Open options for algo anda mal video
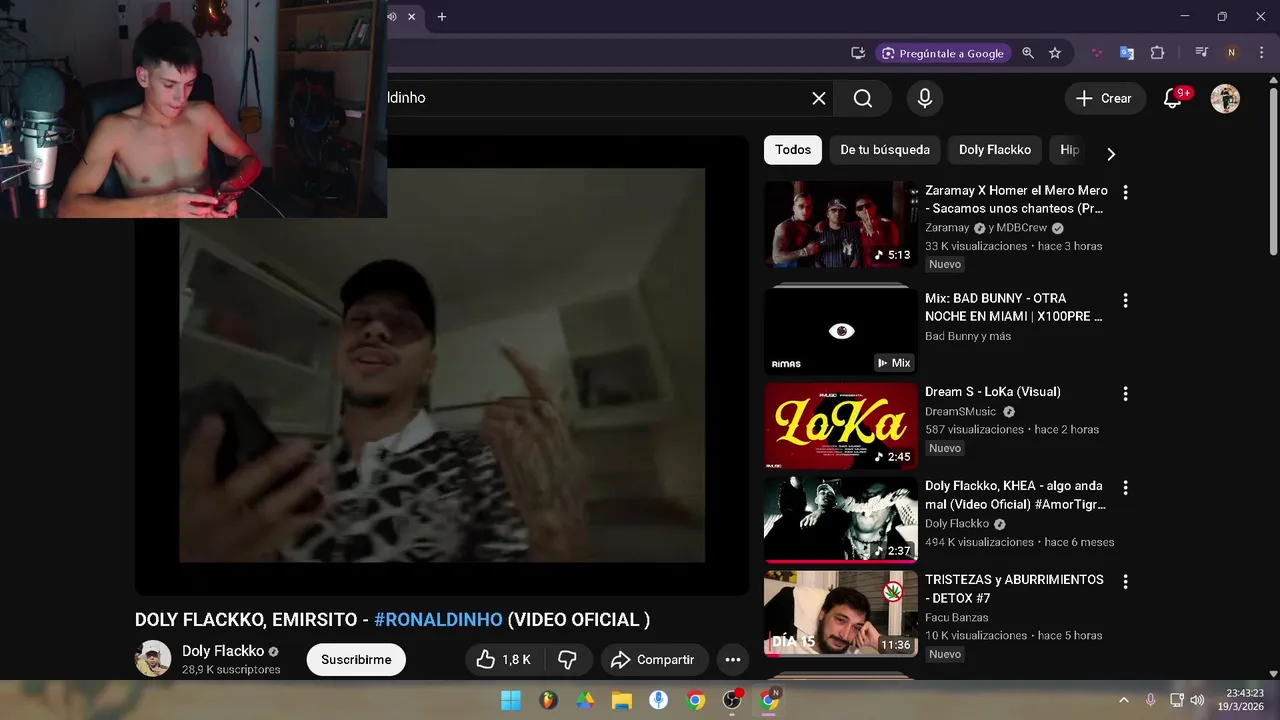Viewport: 1280px width, 720px height. tap(1125, 488)
